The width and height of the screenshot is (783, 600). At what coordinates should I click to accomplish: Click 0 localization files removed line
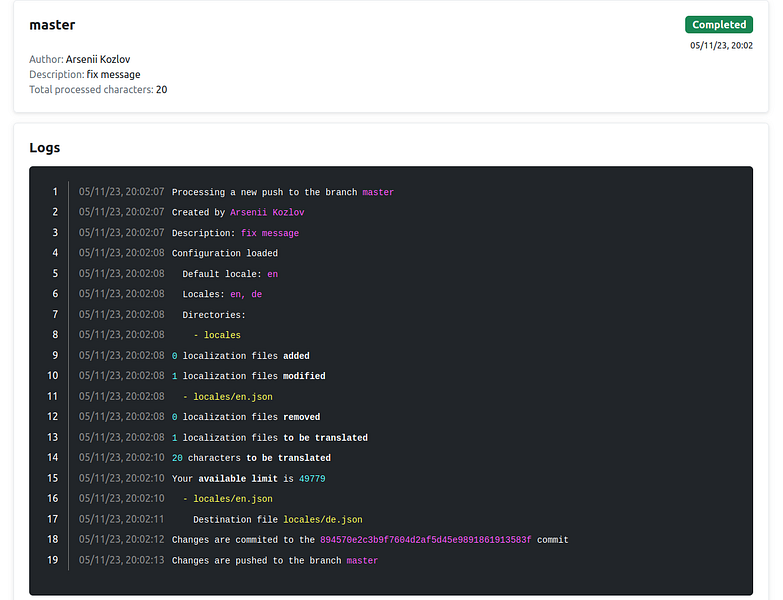(x=246, y=417)
